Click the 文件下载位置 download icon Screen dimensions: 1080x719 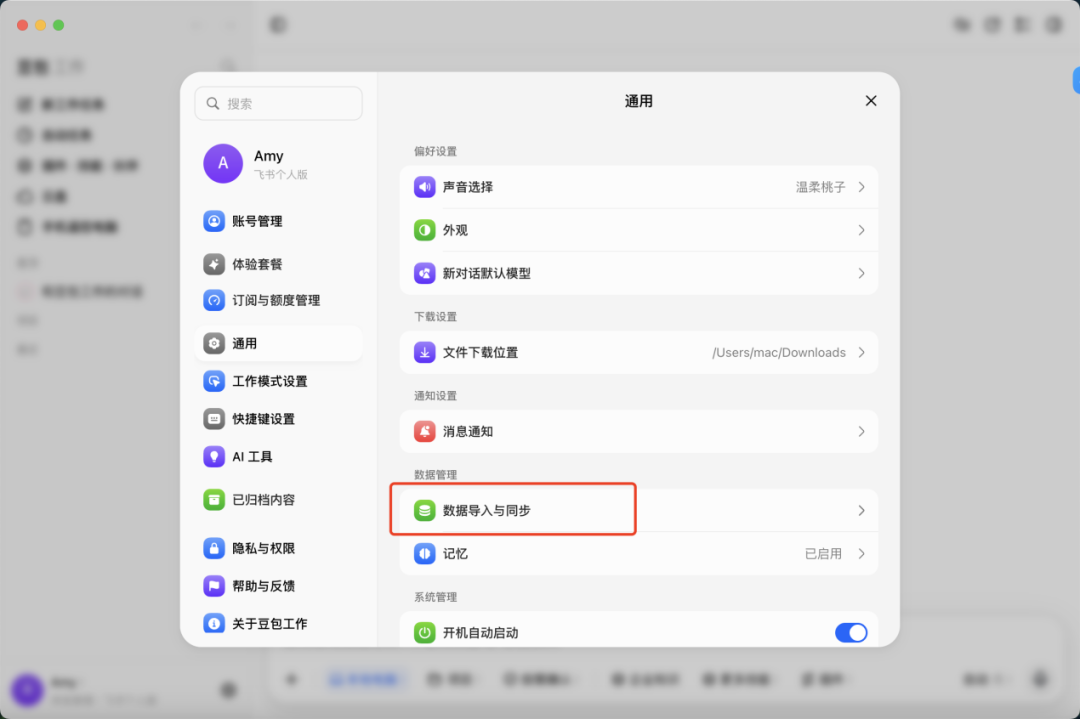tap(424, 353)
